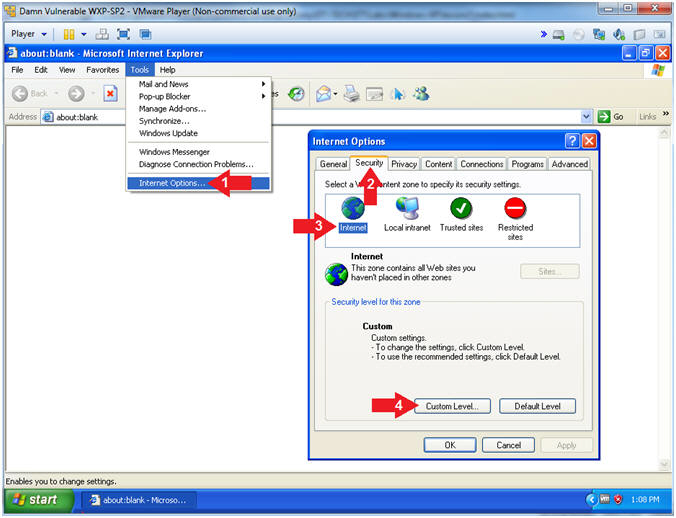Click the IE Messenger people icon
Image resolution: width=676 pixels, height=518 pixels.
tap(421, 94)
